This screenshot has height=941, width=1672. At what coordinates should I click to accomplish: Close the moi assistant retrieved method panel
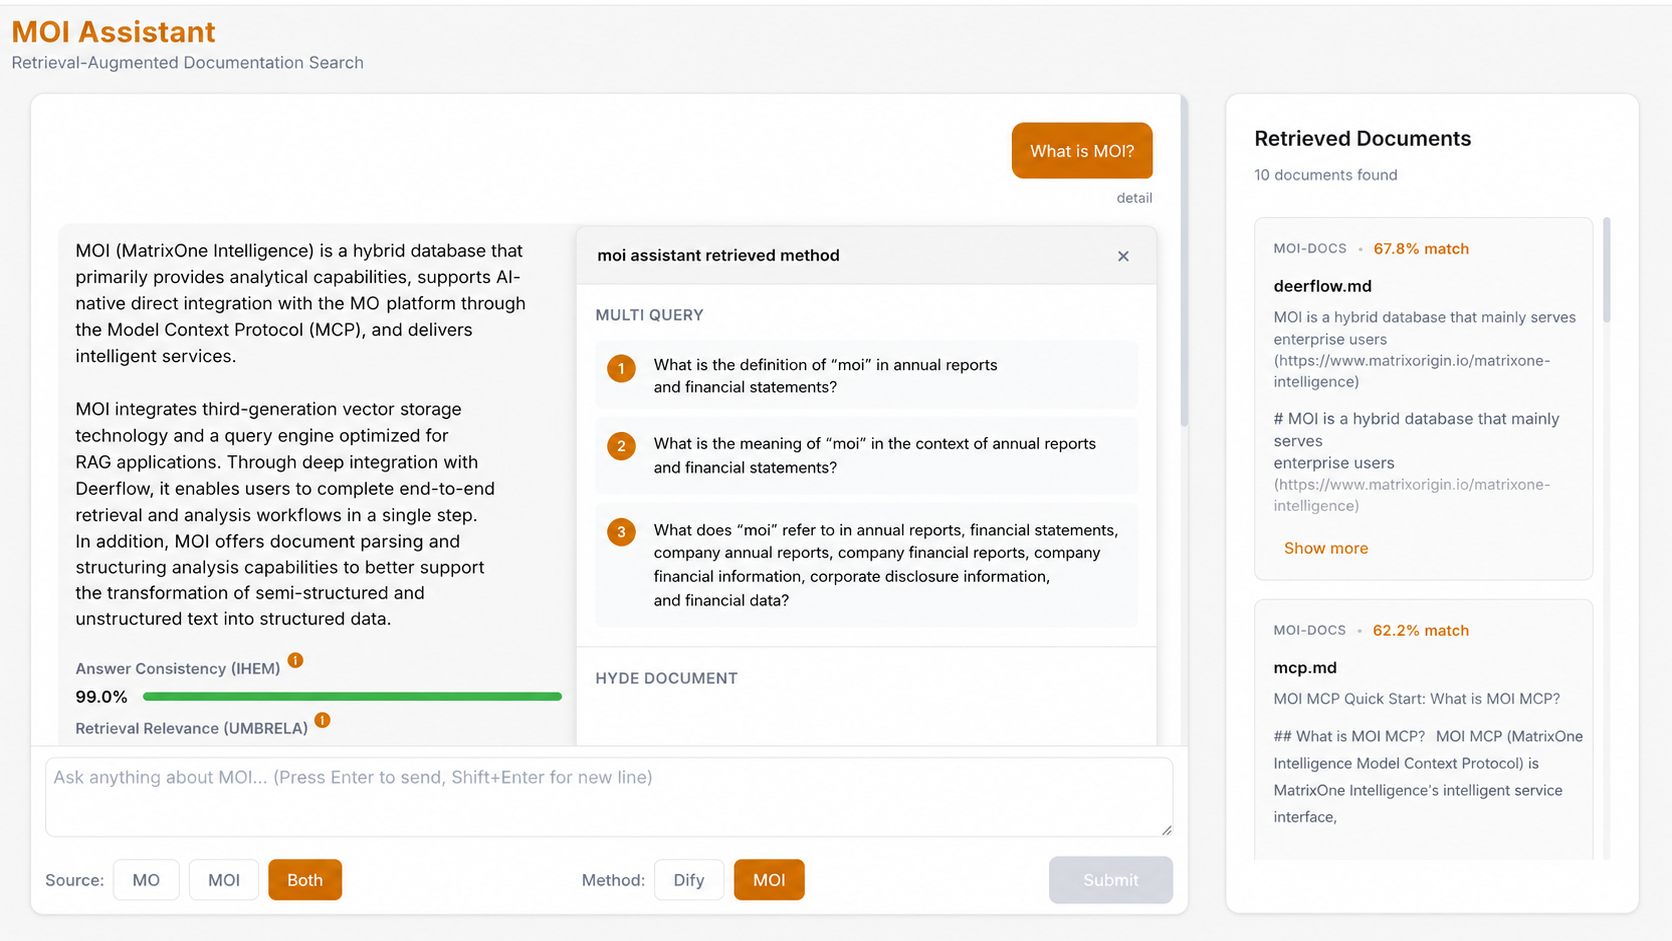click(1123, 256)
